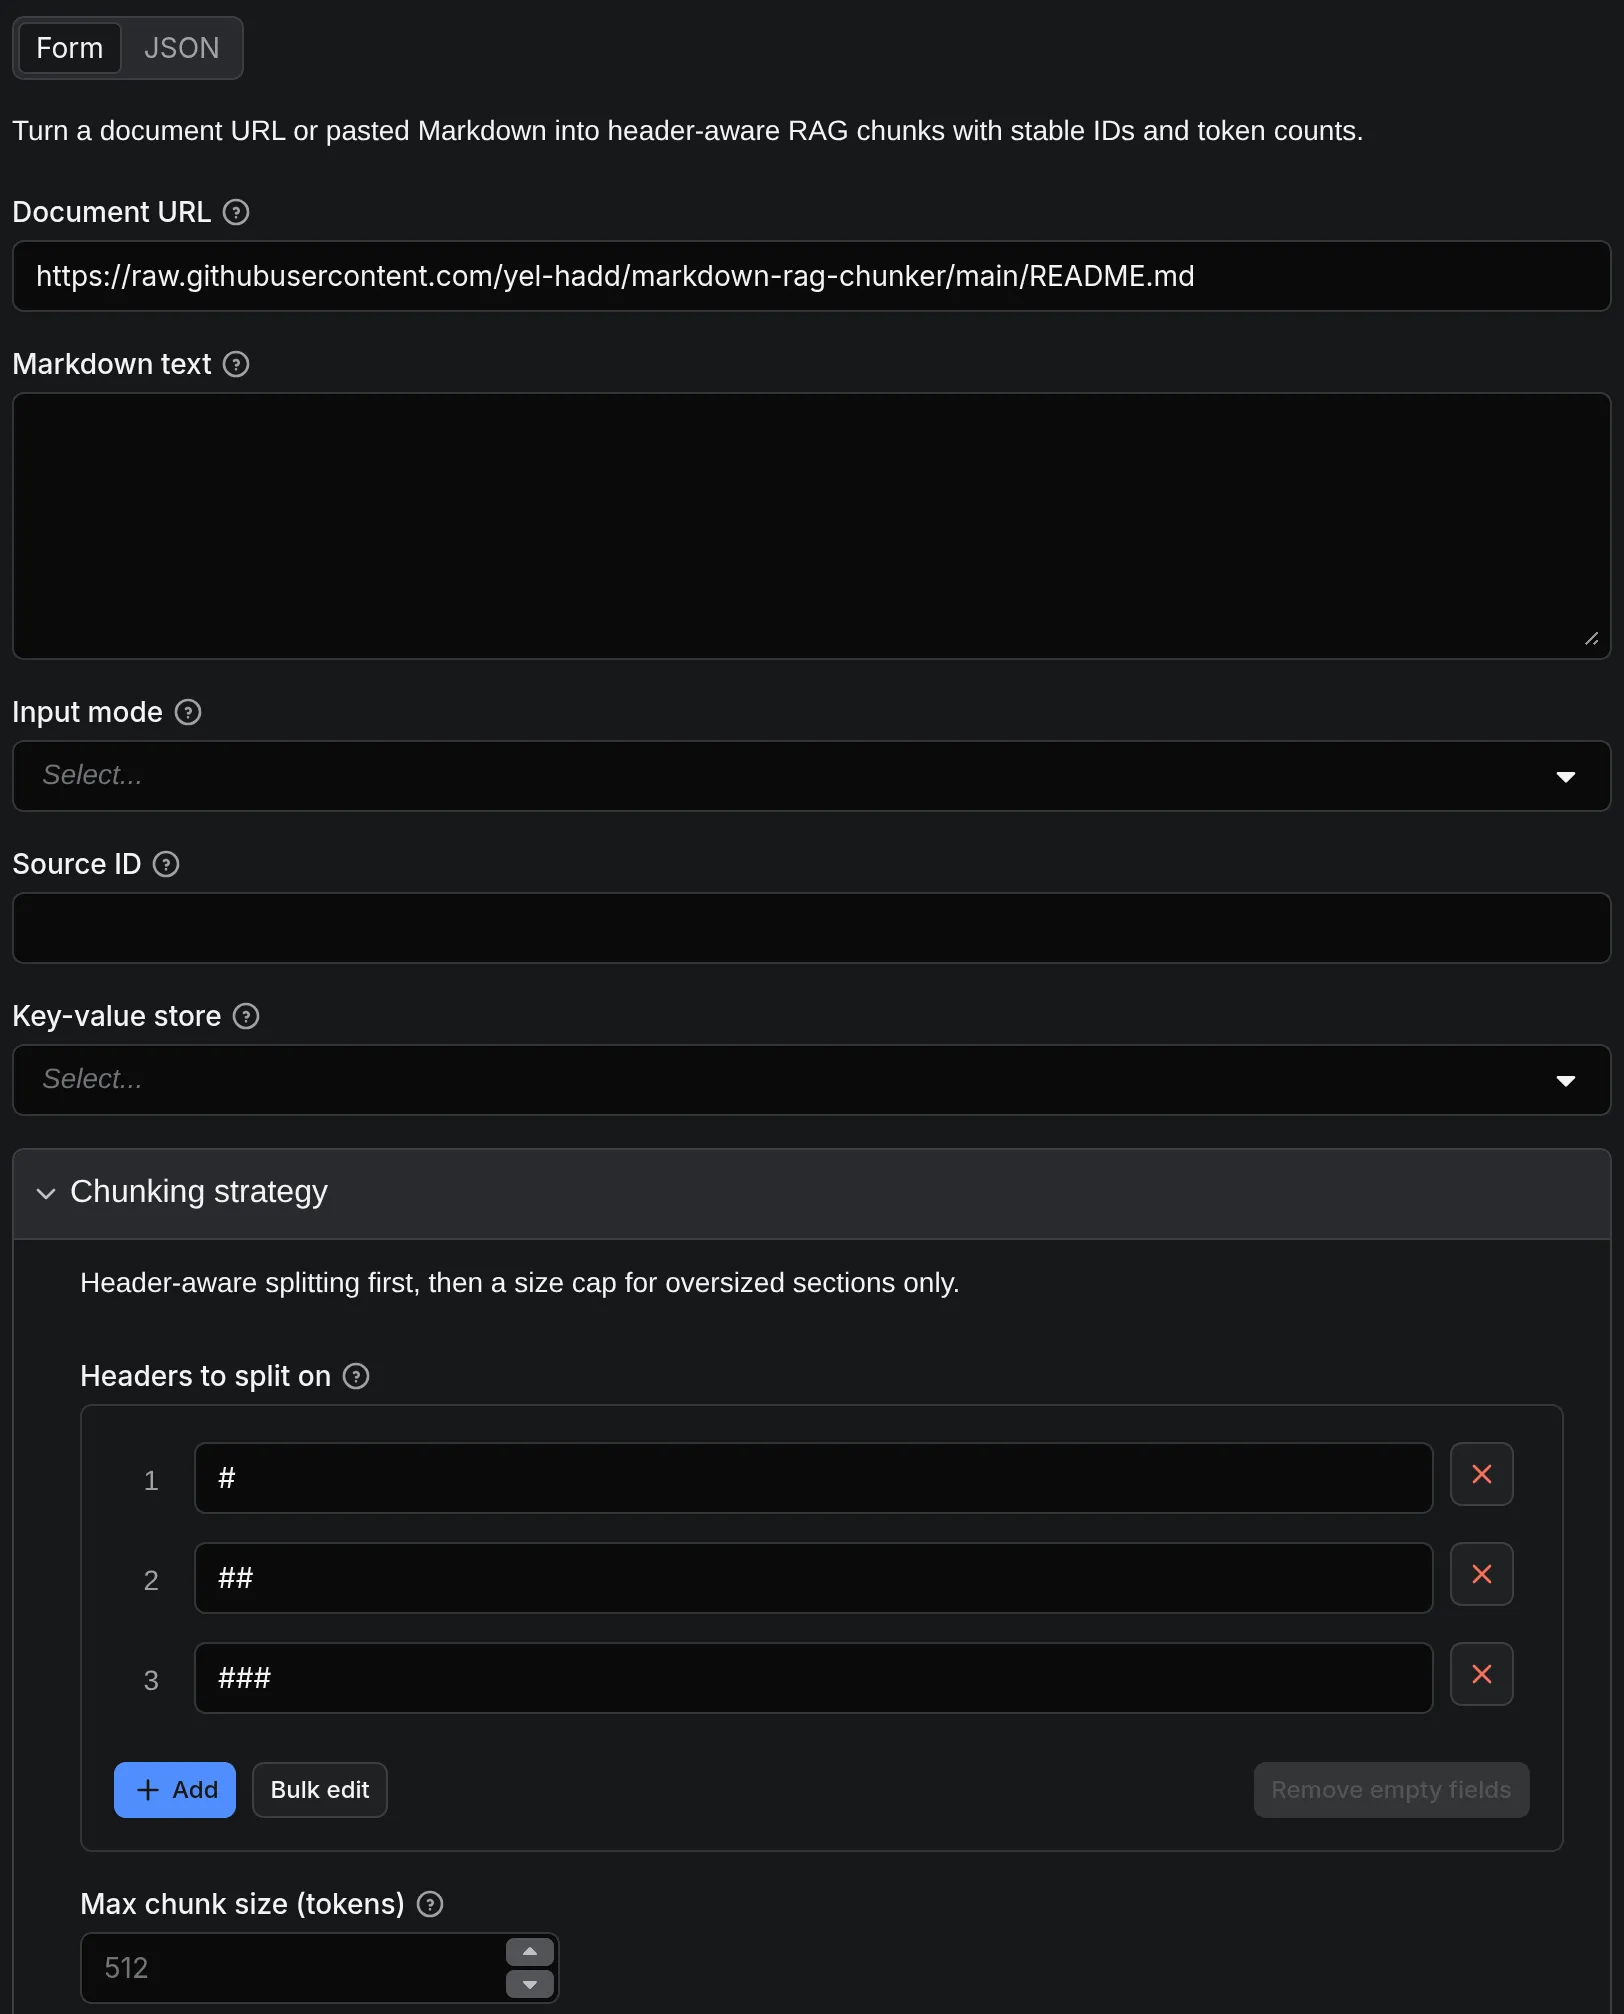
Task: Remove header row 2 (##)
Action: point(1482,1574)
